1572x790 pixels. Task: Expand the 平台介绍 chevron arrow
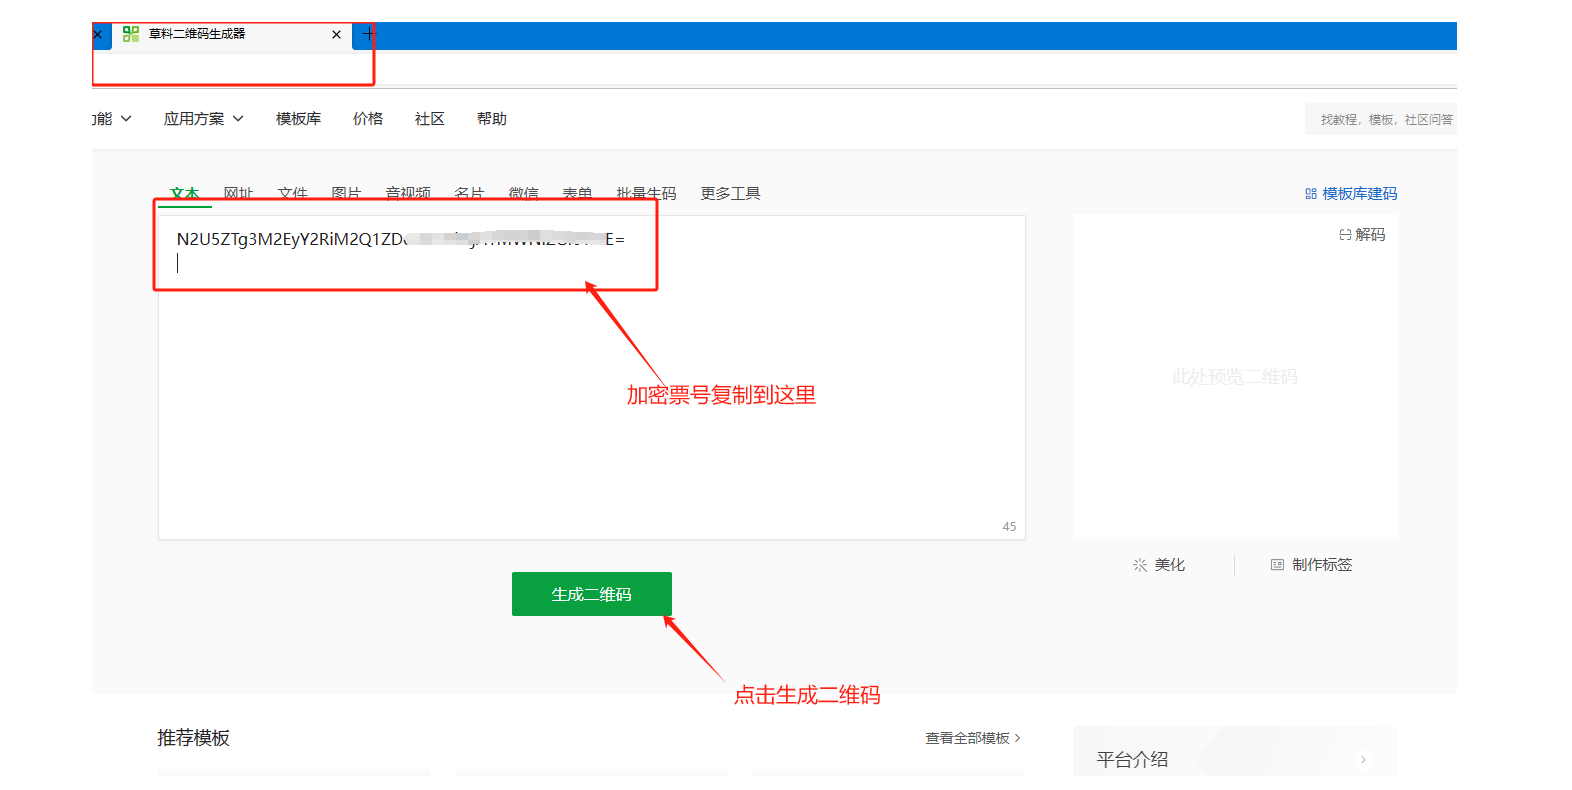pos(1362,760)
